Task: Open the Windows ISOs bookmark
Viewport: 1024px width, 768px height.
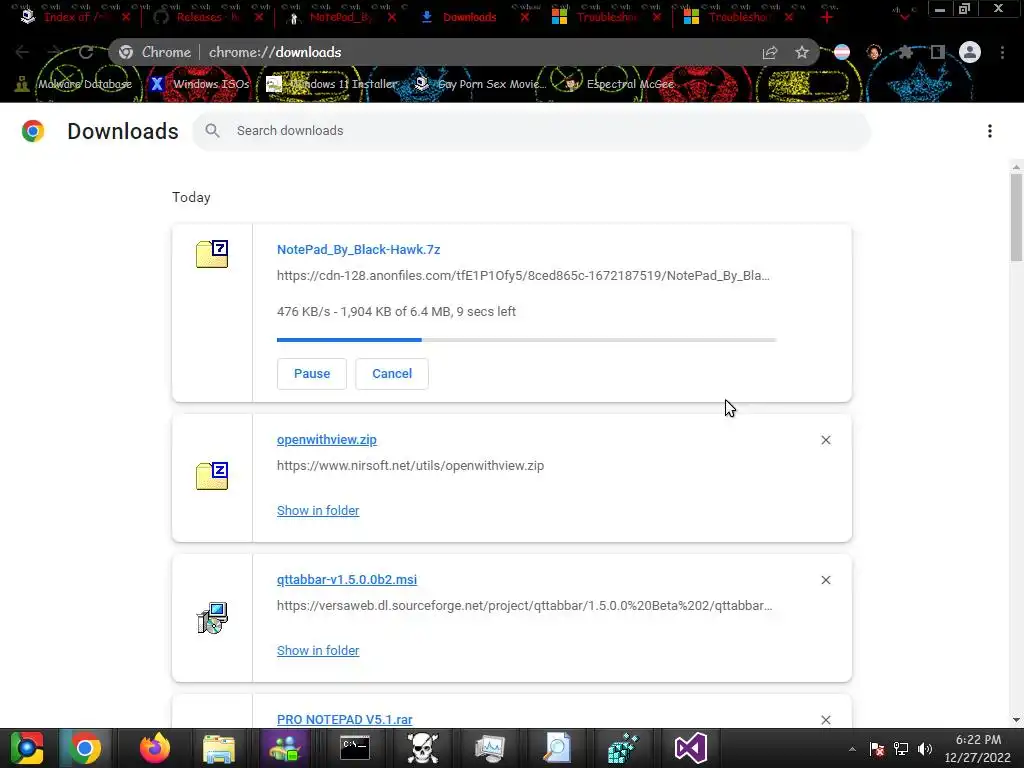Action: pos(200,84)
